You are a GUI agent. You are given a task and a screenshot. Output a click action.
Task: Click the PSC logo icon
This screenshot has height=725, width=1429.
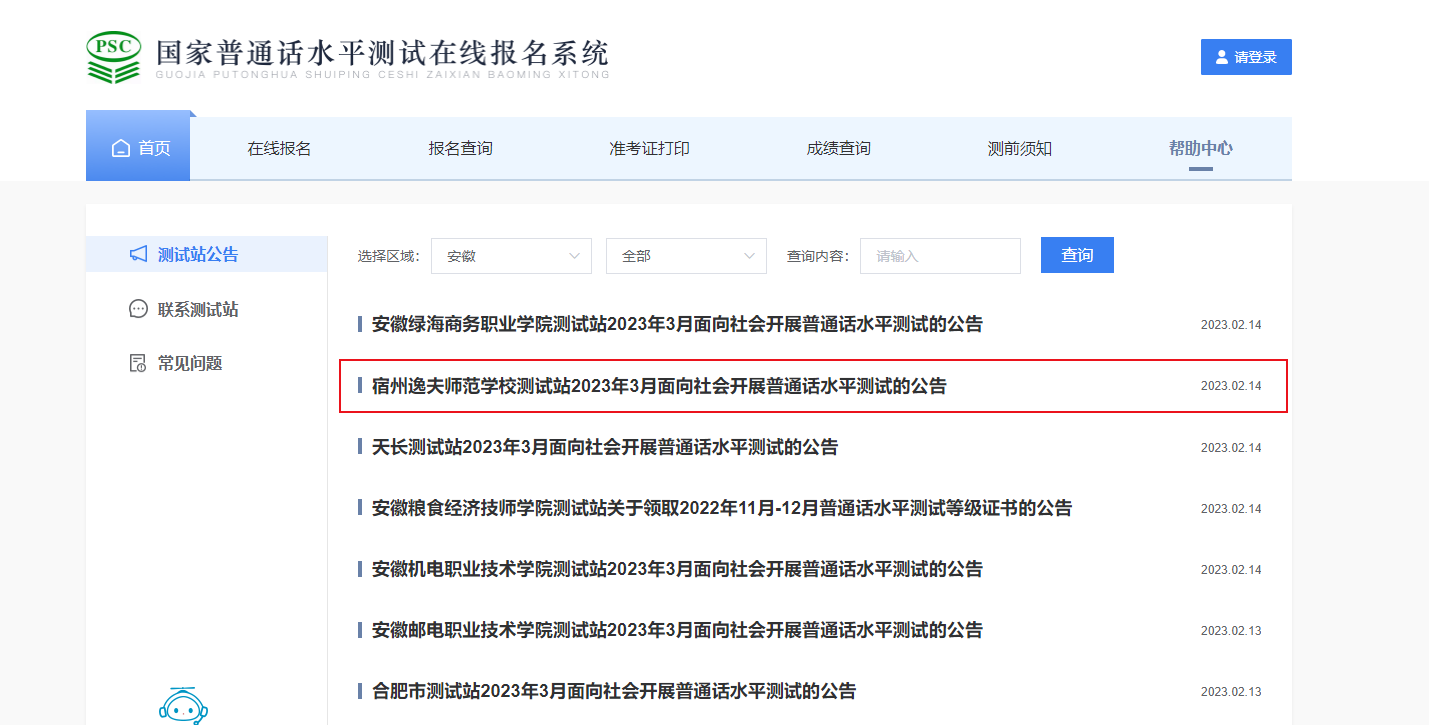(x=114, y=57)
